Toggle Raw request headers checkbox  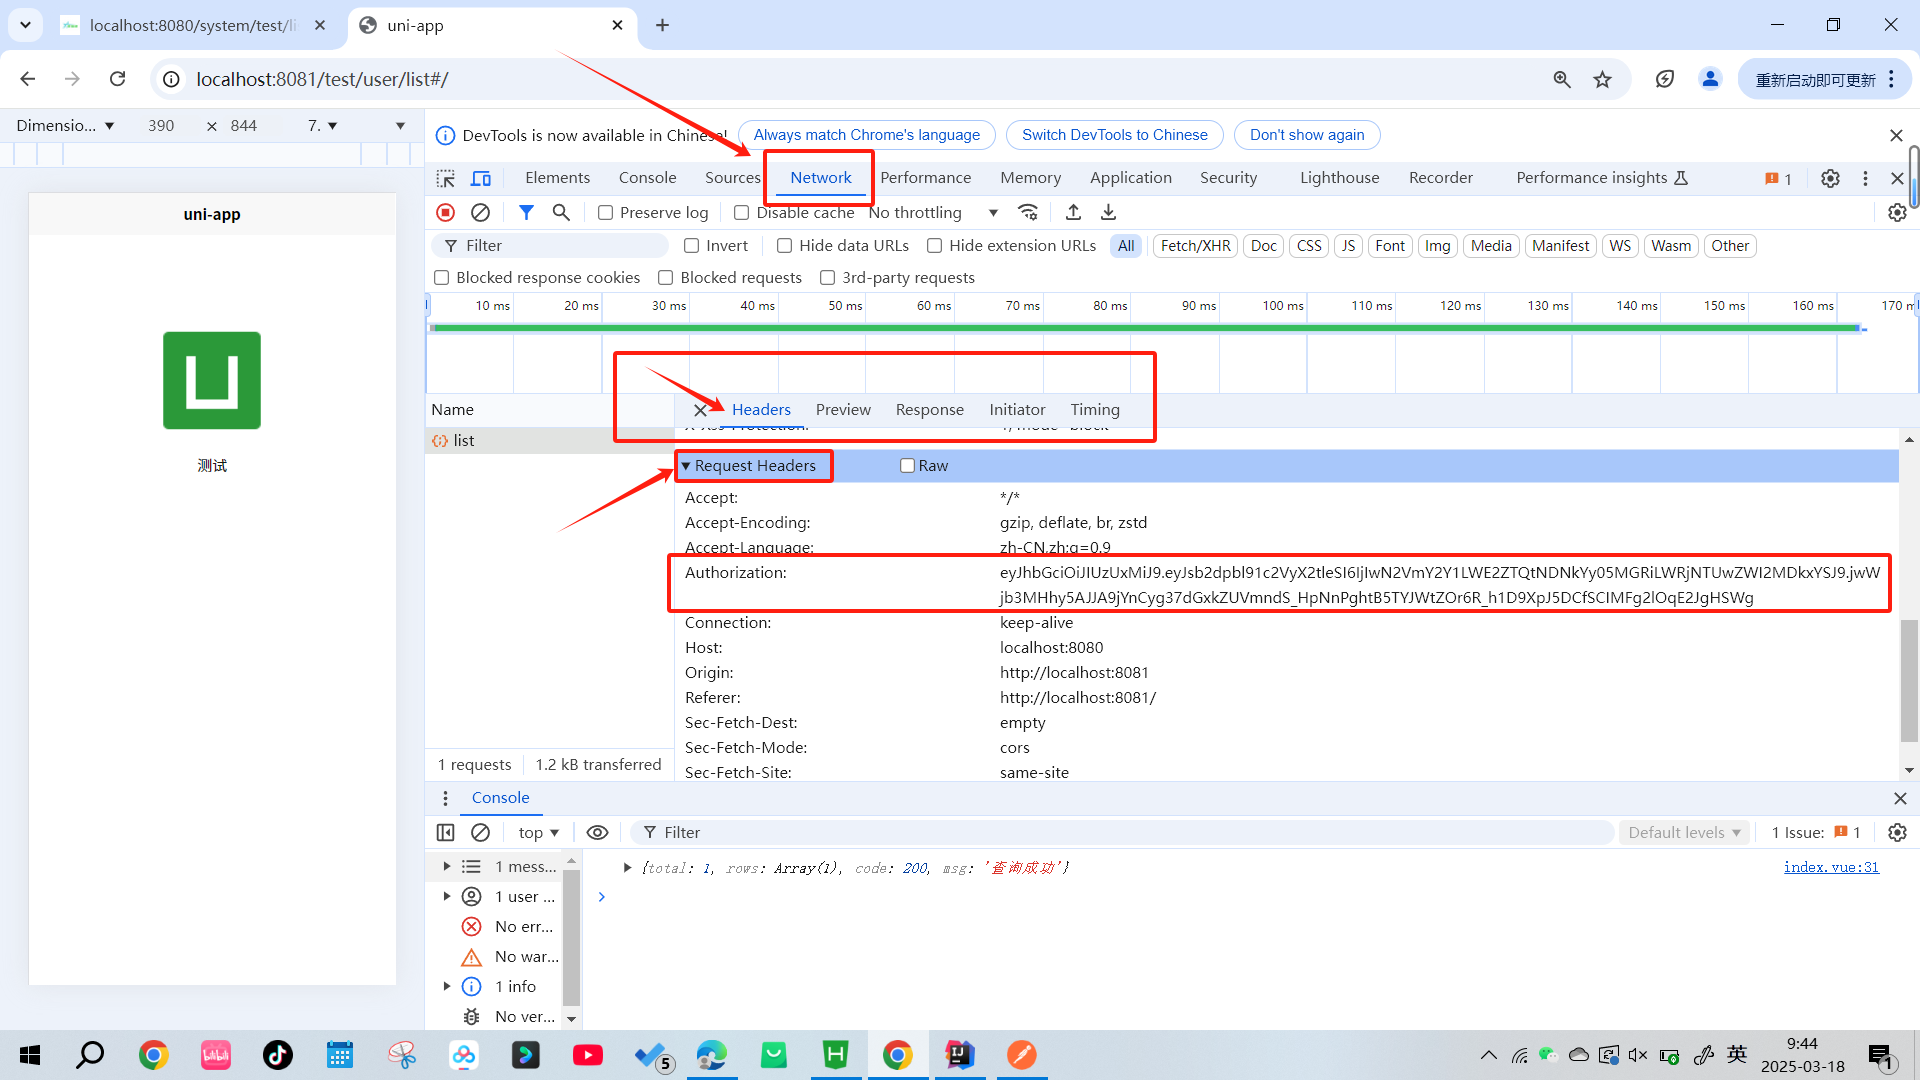tap(907, 466)
